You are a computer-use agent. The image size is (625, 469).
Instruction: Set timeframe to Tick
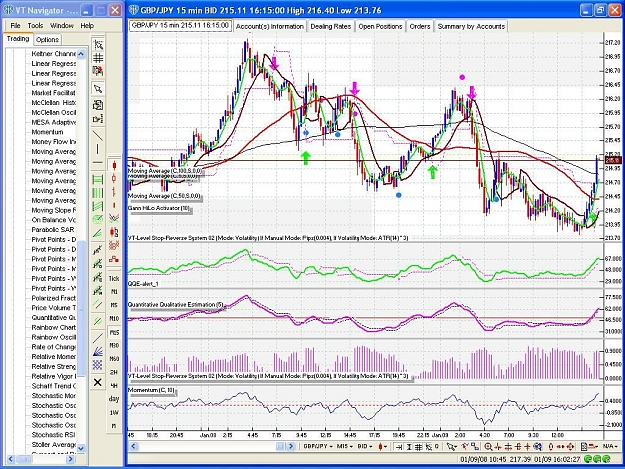114,279
